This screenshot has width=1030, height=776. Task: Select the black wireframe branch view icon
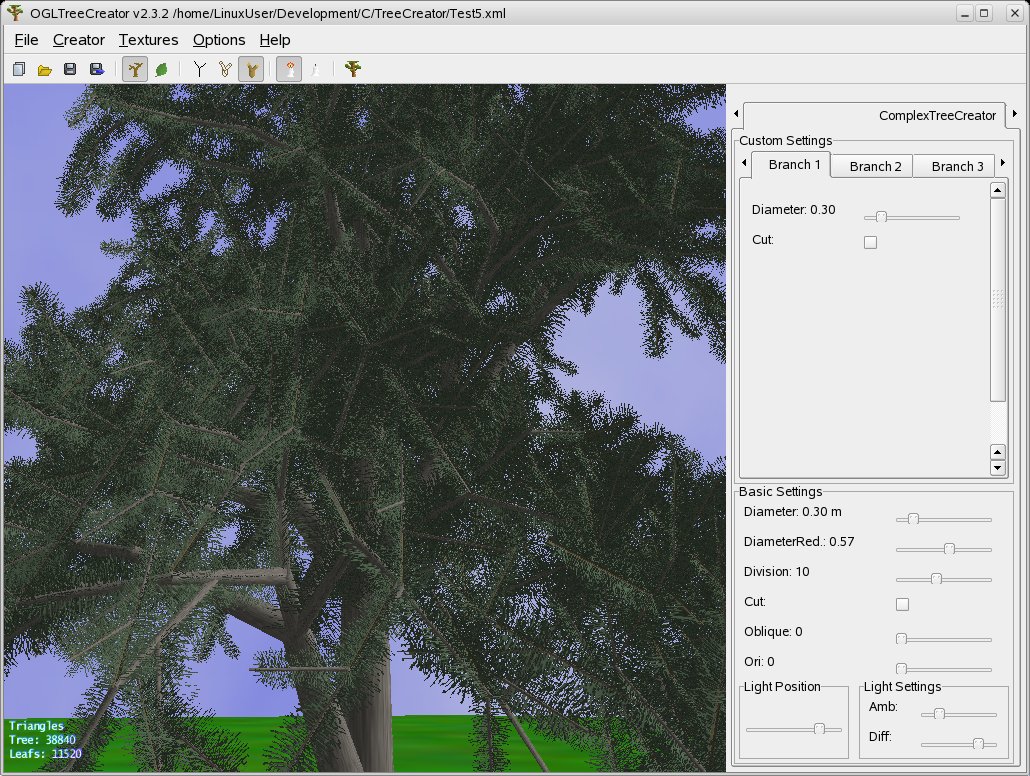pos(199,69)
